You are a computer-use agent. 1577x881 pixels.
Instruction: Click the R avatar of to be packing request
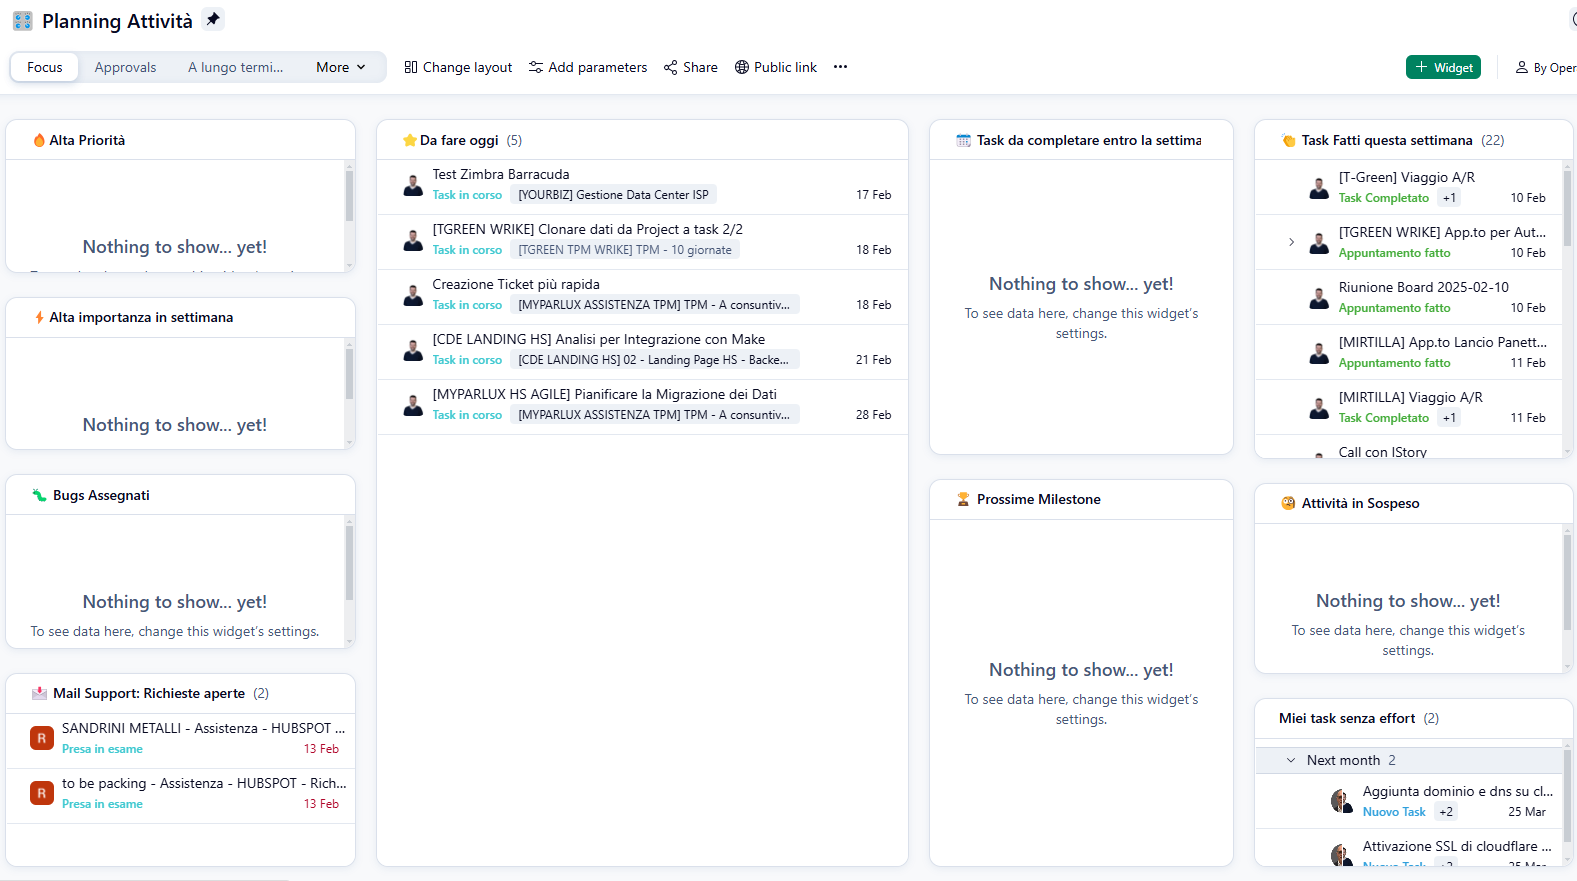pyautogui.click(x=41, y=793)
